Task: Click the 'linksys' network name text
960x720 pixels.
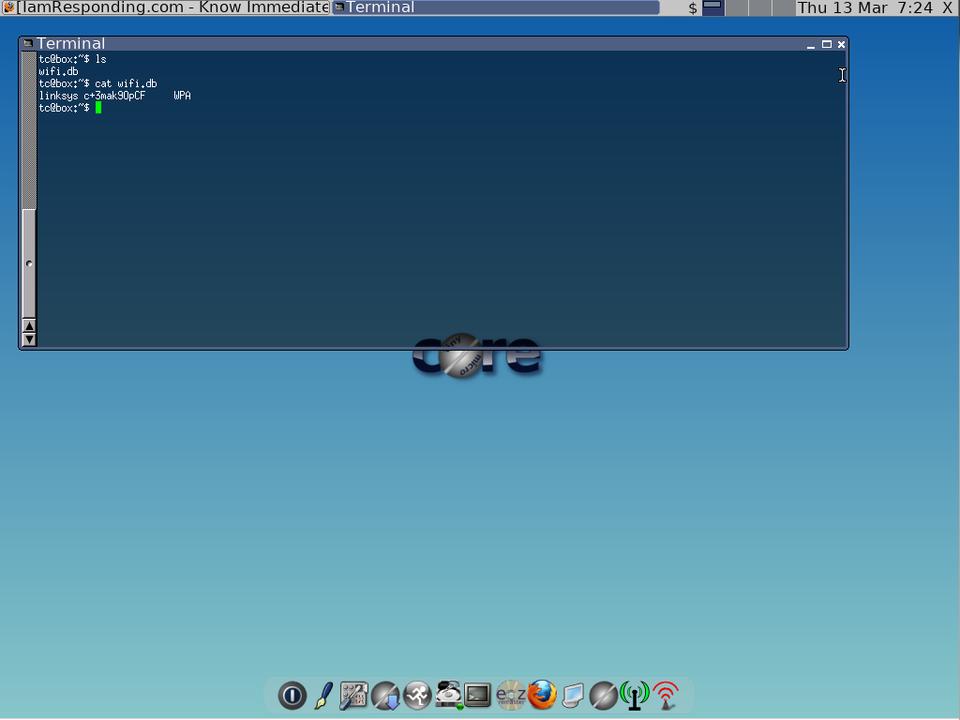Action: 58,96
